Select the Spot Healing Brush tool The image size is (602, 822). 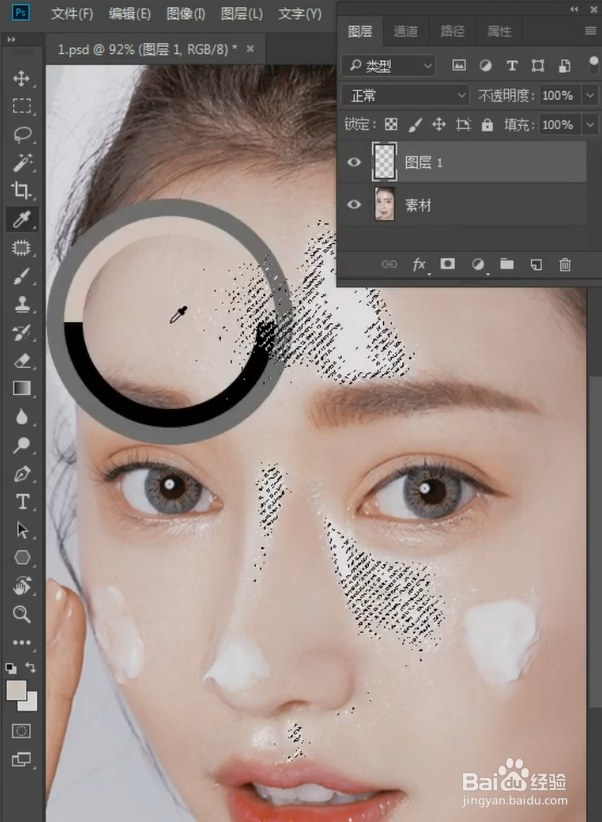22,247
